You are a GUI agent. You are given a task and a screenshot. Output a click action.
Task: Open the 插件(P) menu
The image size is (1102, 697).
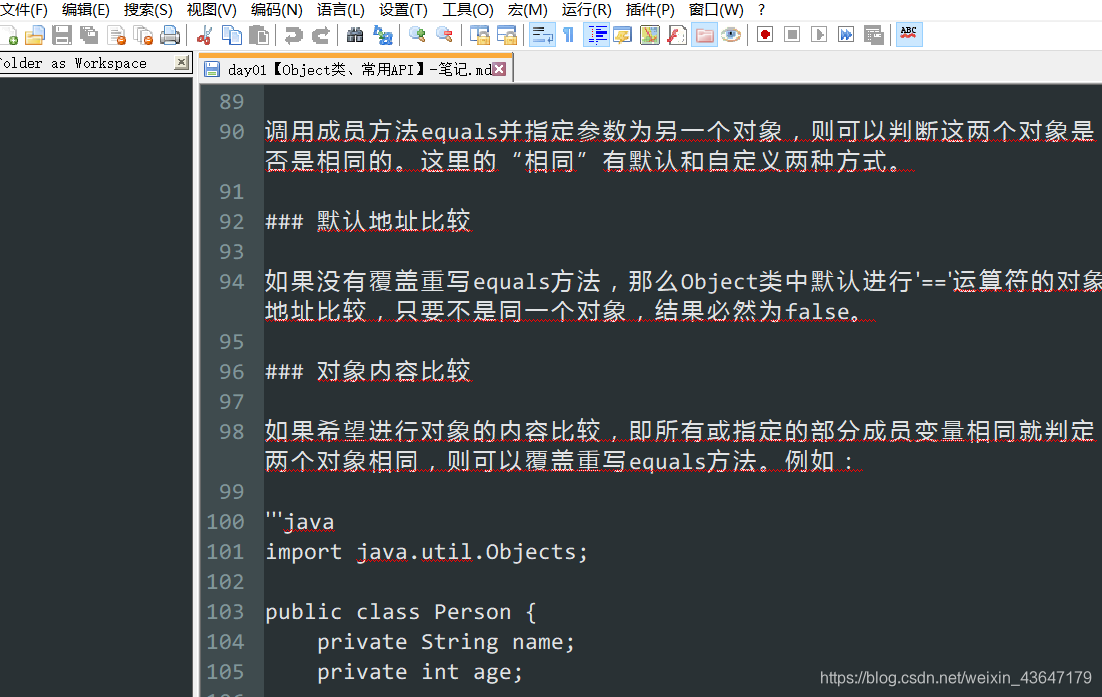(x=650, y=10)
